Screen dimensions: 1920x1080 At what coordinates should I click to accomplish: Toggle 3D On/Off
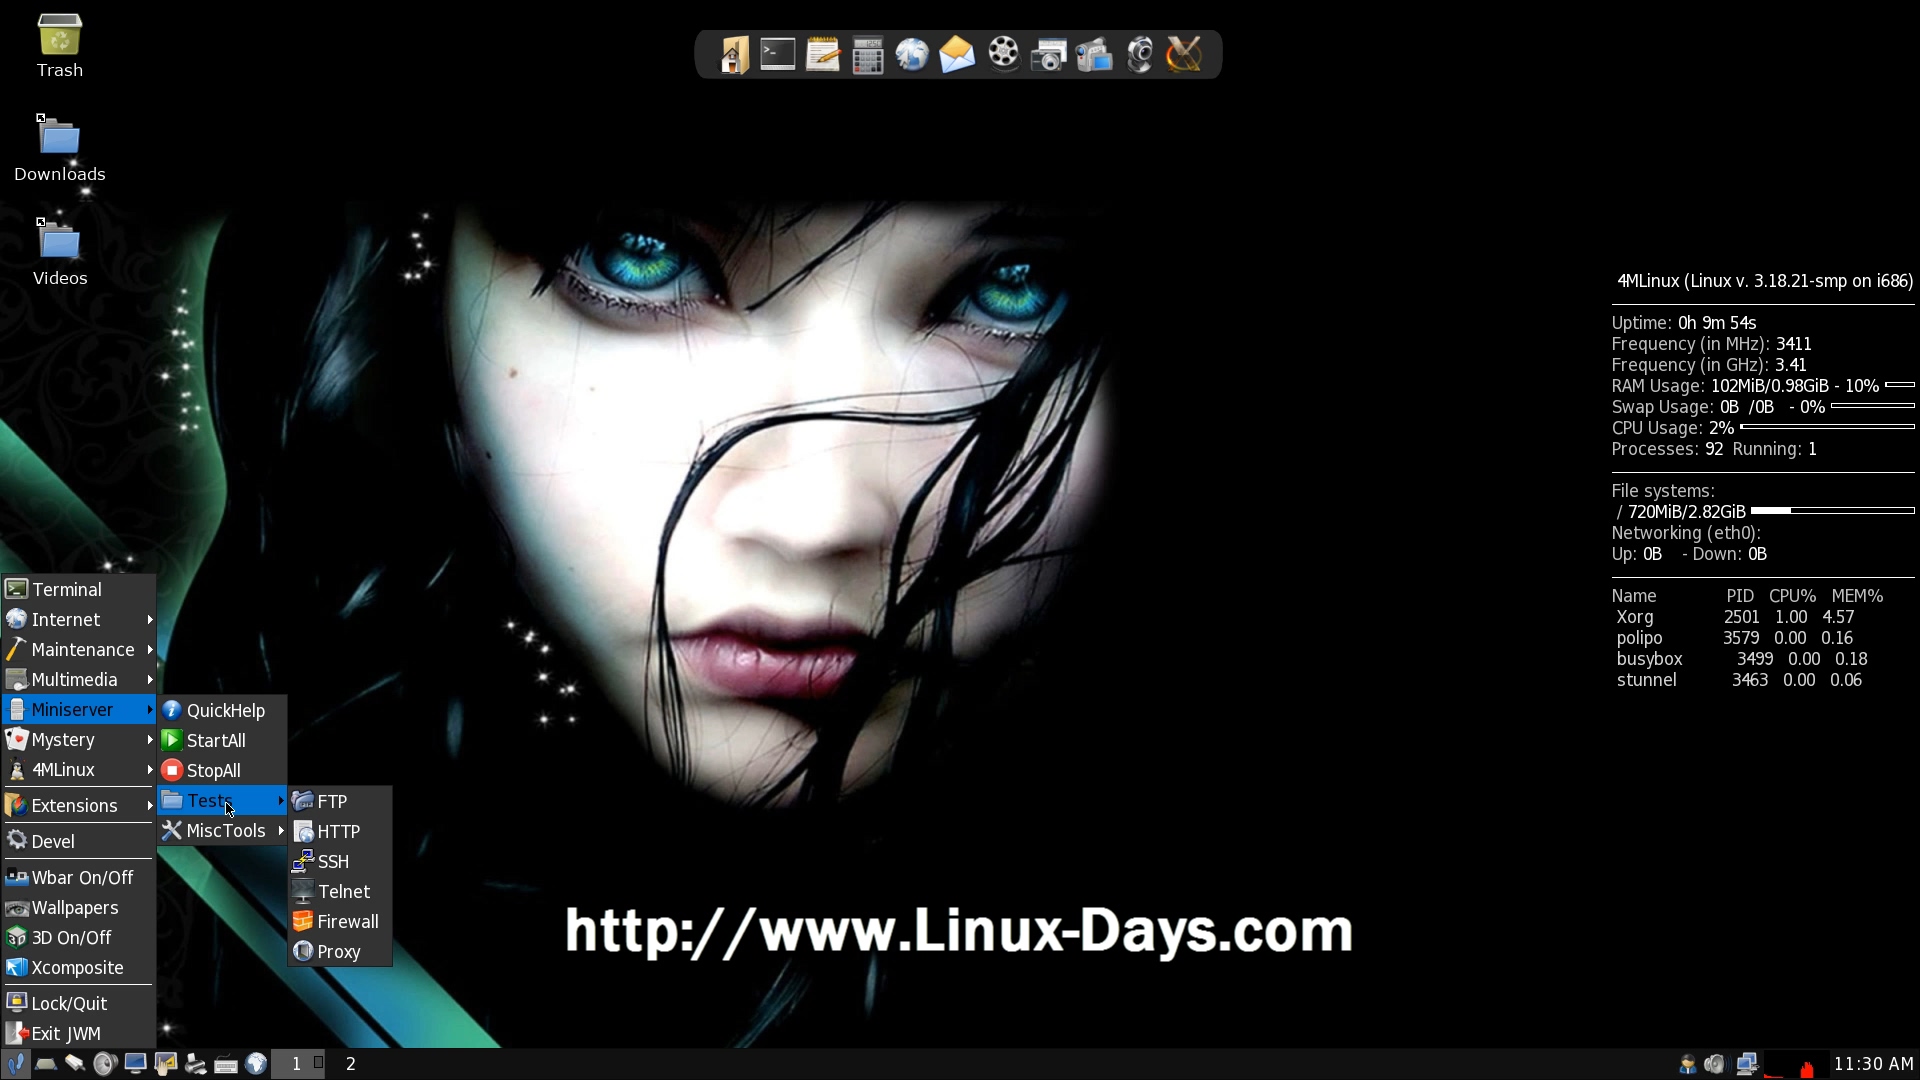click(x=79, y=938)
